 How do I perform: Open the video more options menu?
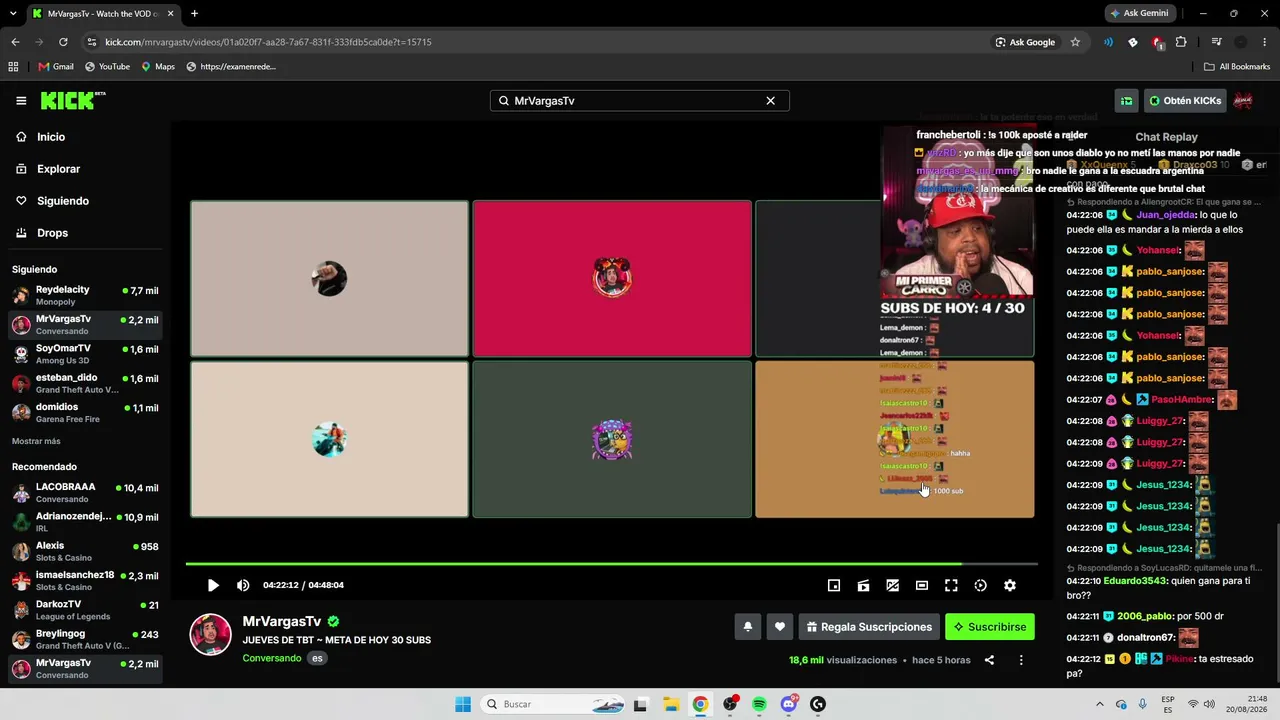pyautogui.click(x=1021, y=660)
